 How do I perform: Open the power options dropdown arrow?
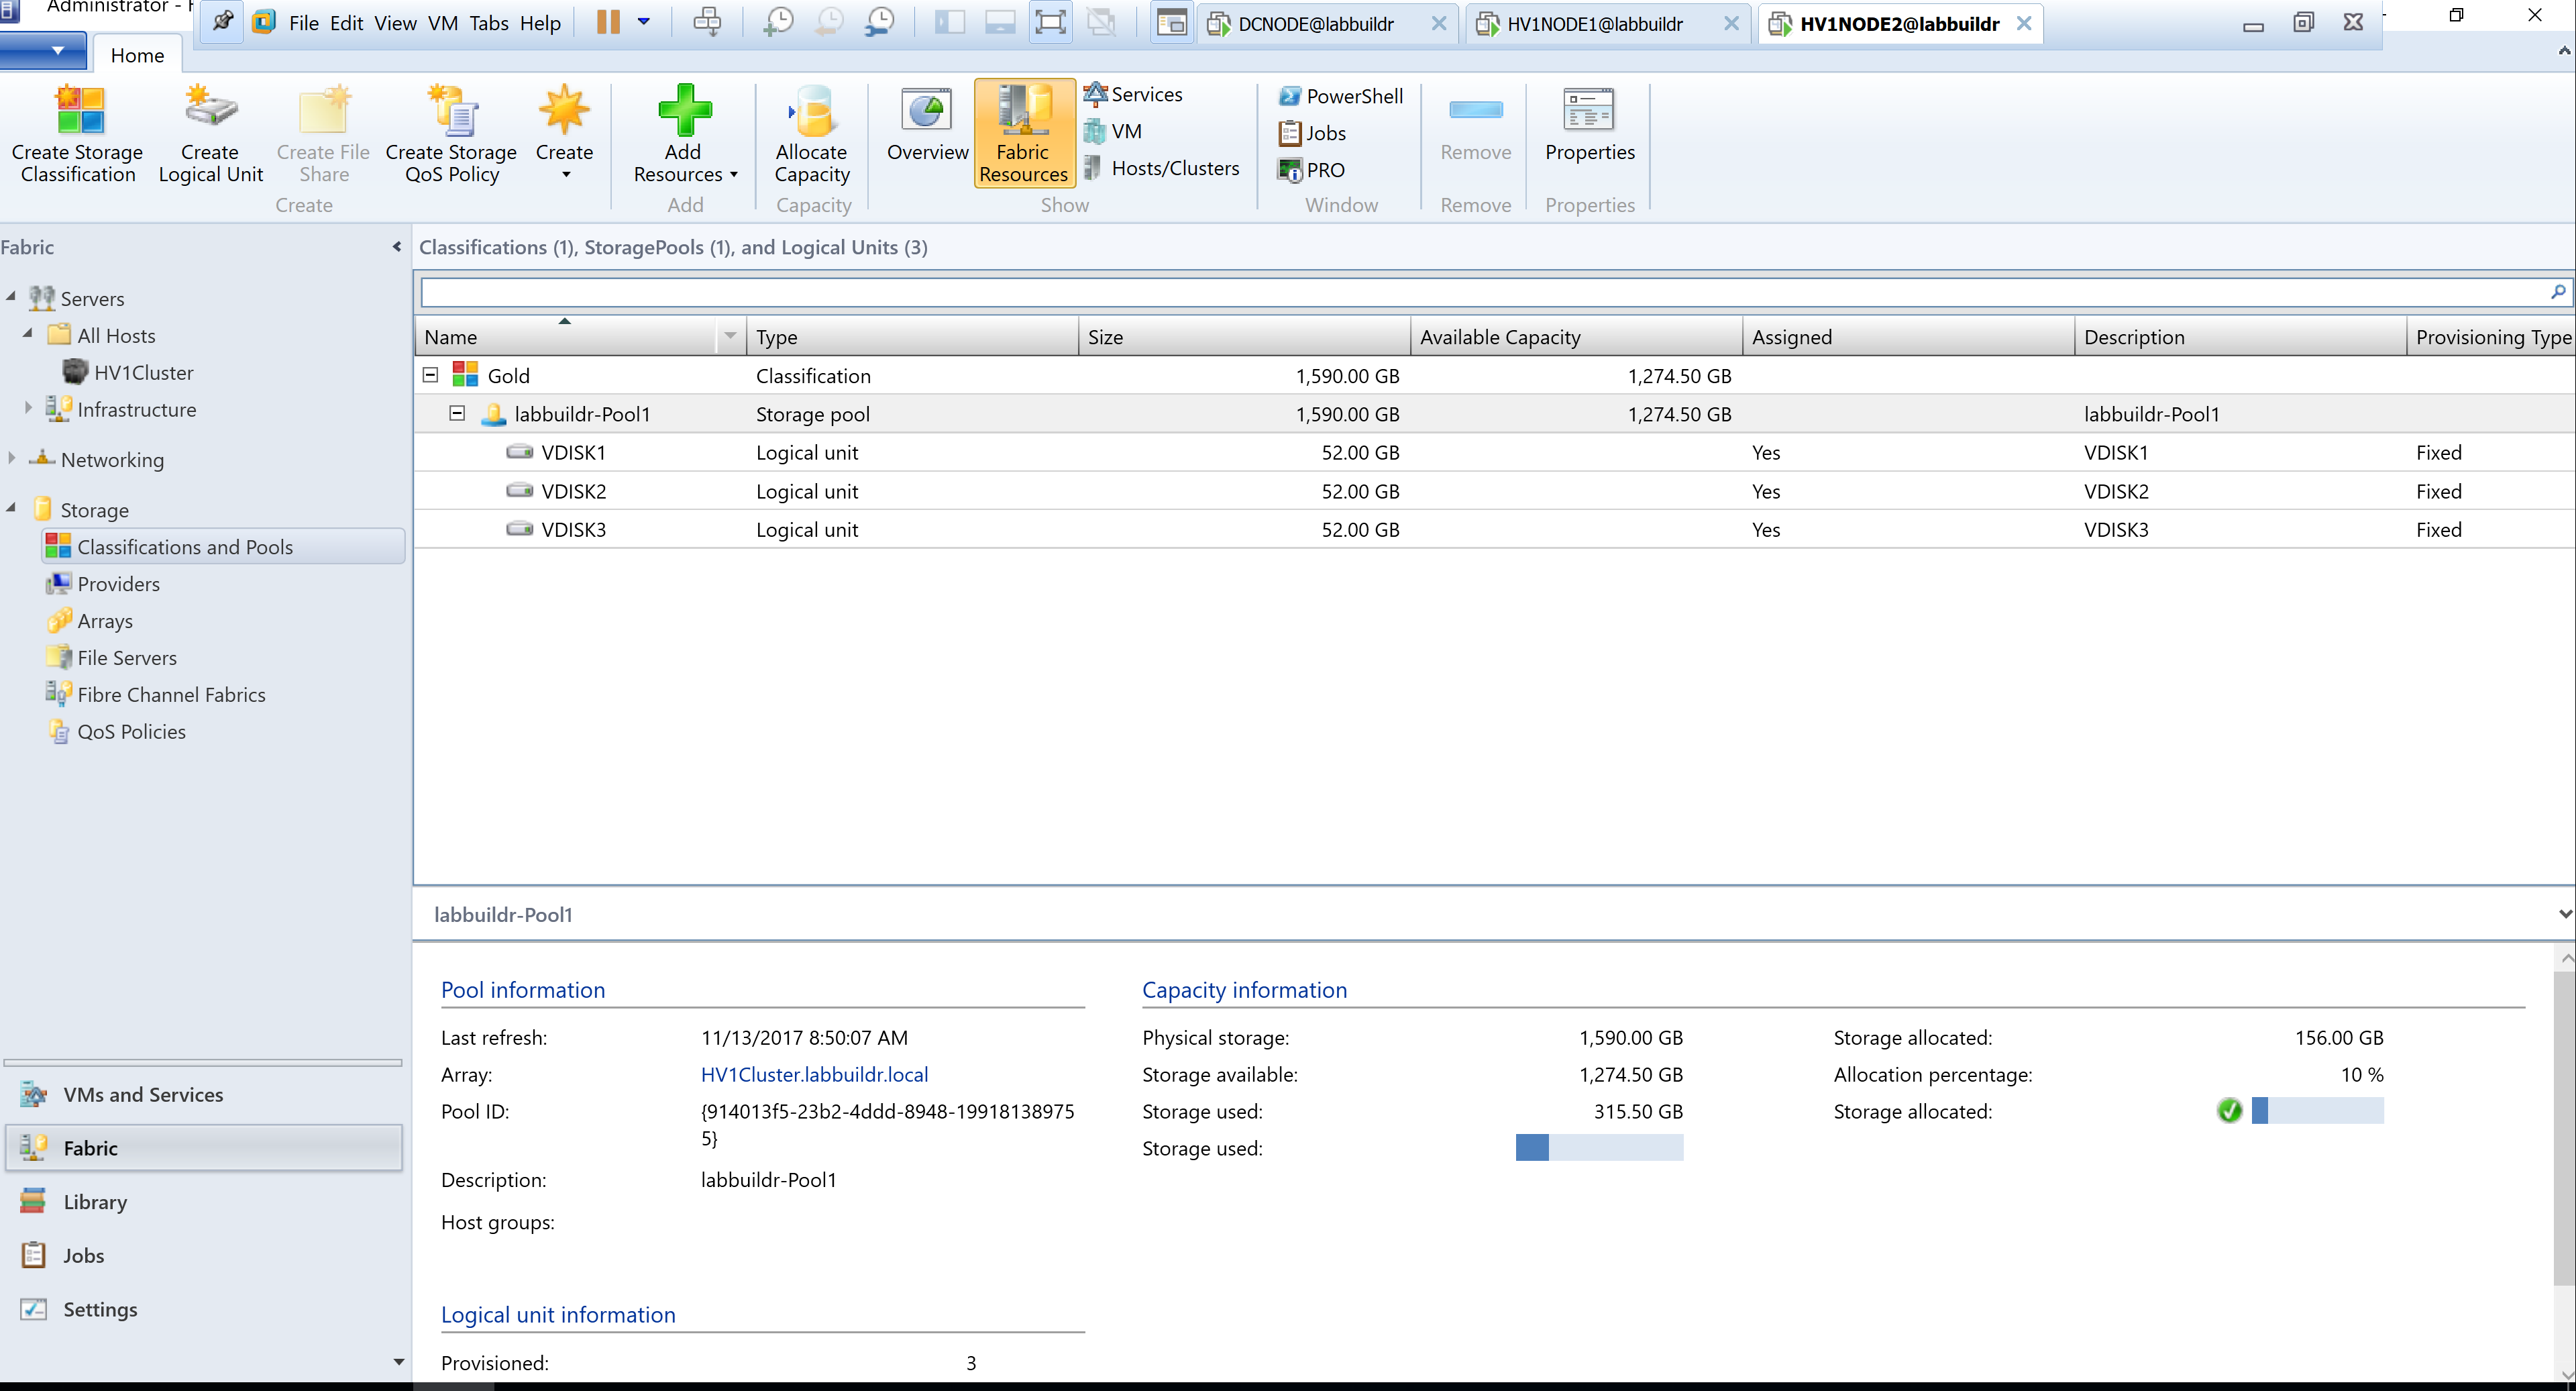[x=644, y=22]
